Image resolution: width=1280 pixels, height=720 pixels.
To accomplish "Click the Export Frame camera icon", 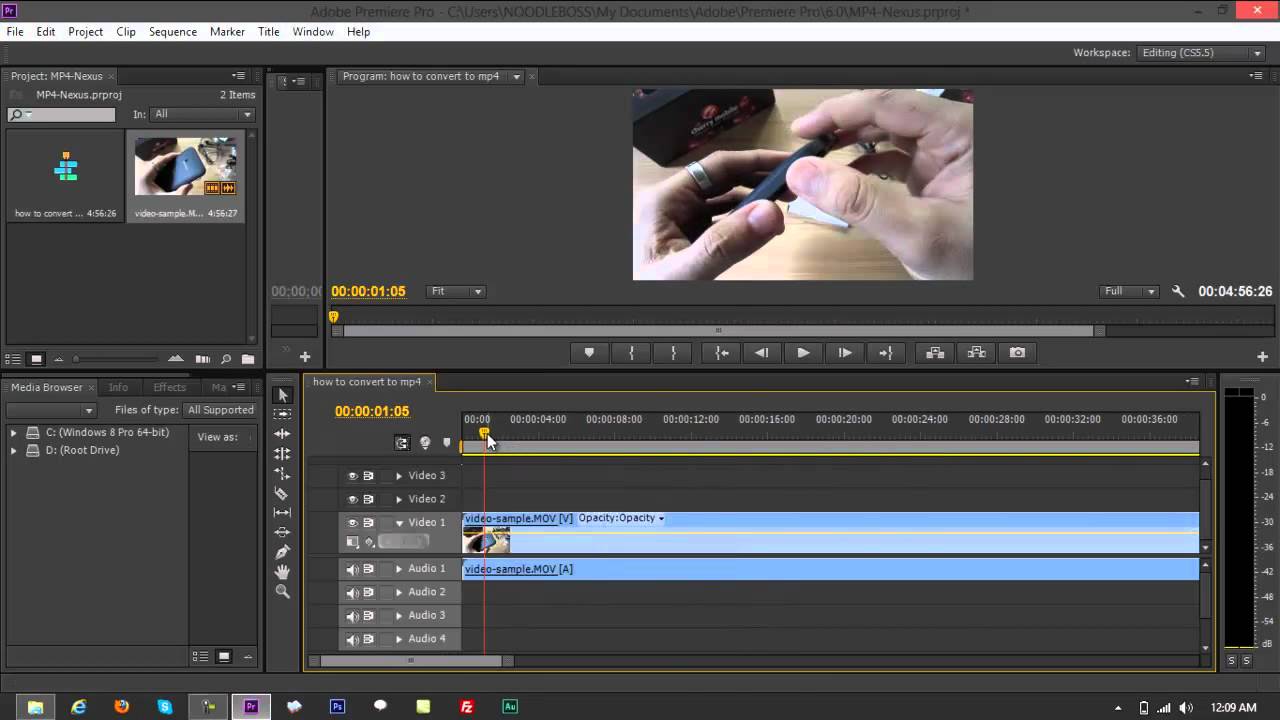I will click(1017, 352).
